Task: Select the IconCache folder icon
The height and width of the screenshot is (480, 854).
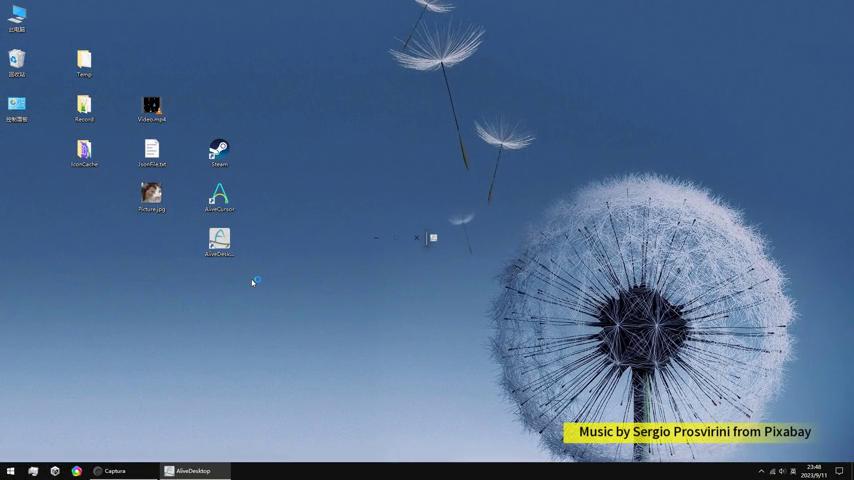Action: 84,150
